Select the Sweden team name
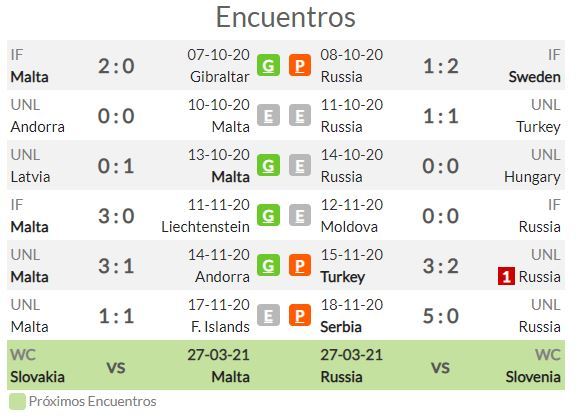This screenshot has width=578, height=419. 535,77
